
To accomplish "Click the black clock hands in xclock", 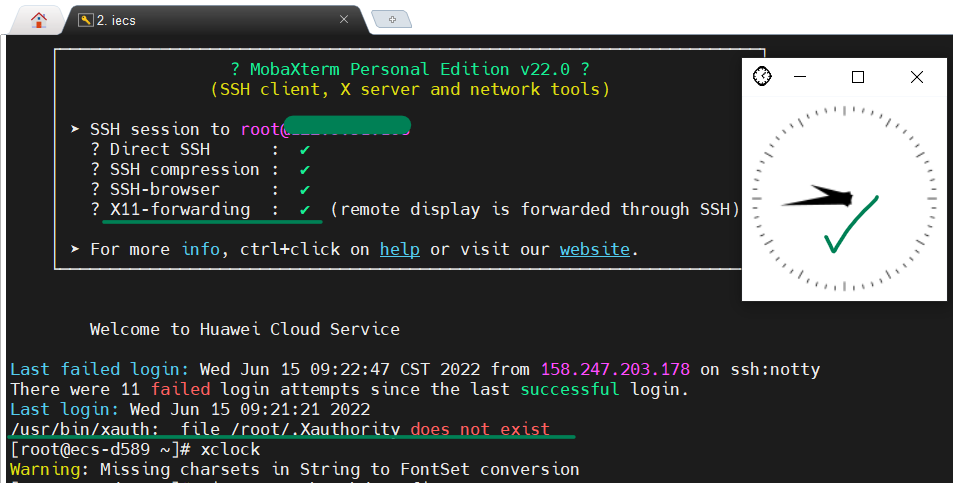I will (x=817, y=197).
